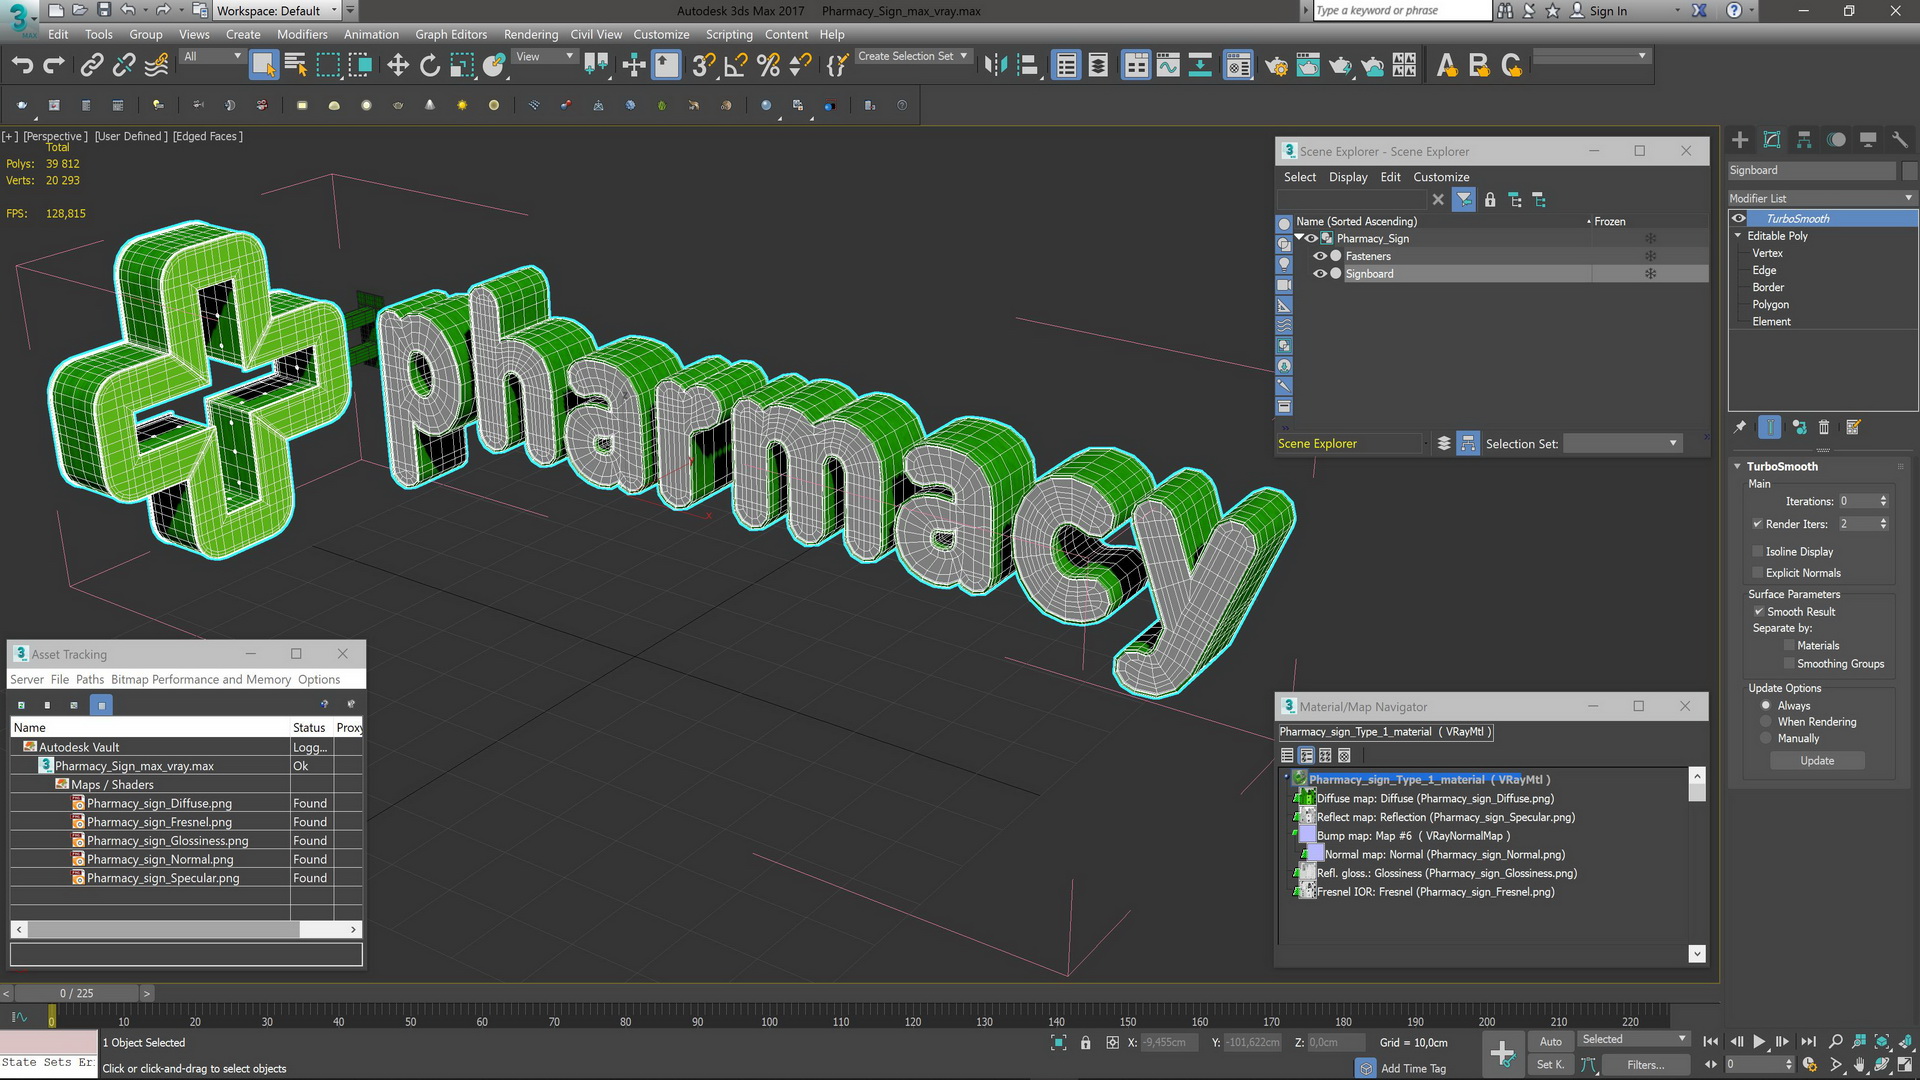The height and width of the screenshot is (1080, 1920).
Task: Open Scene Explorer Display menu
Action: tap(1348, 177)
